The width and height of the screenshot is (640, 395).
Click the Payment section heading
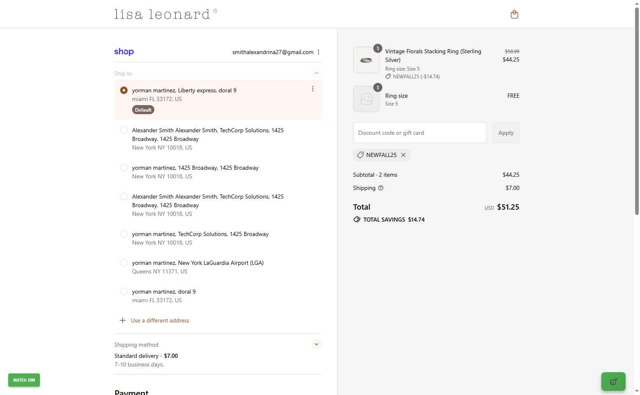[131, 392]
